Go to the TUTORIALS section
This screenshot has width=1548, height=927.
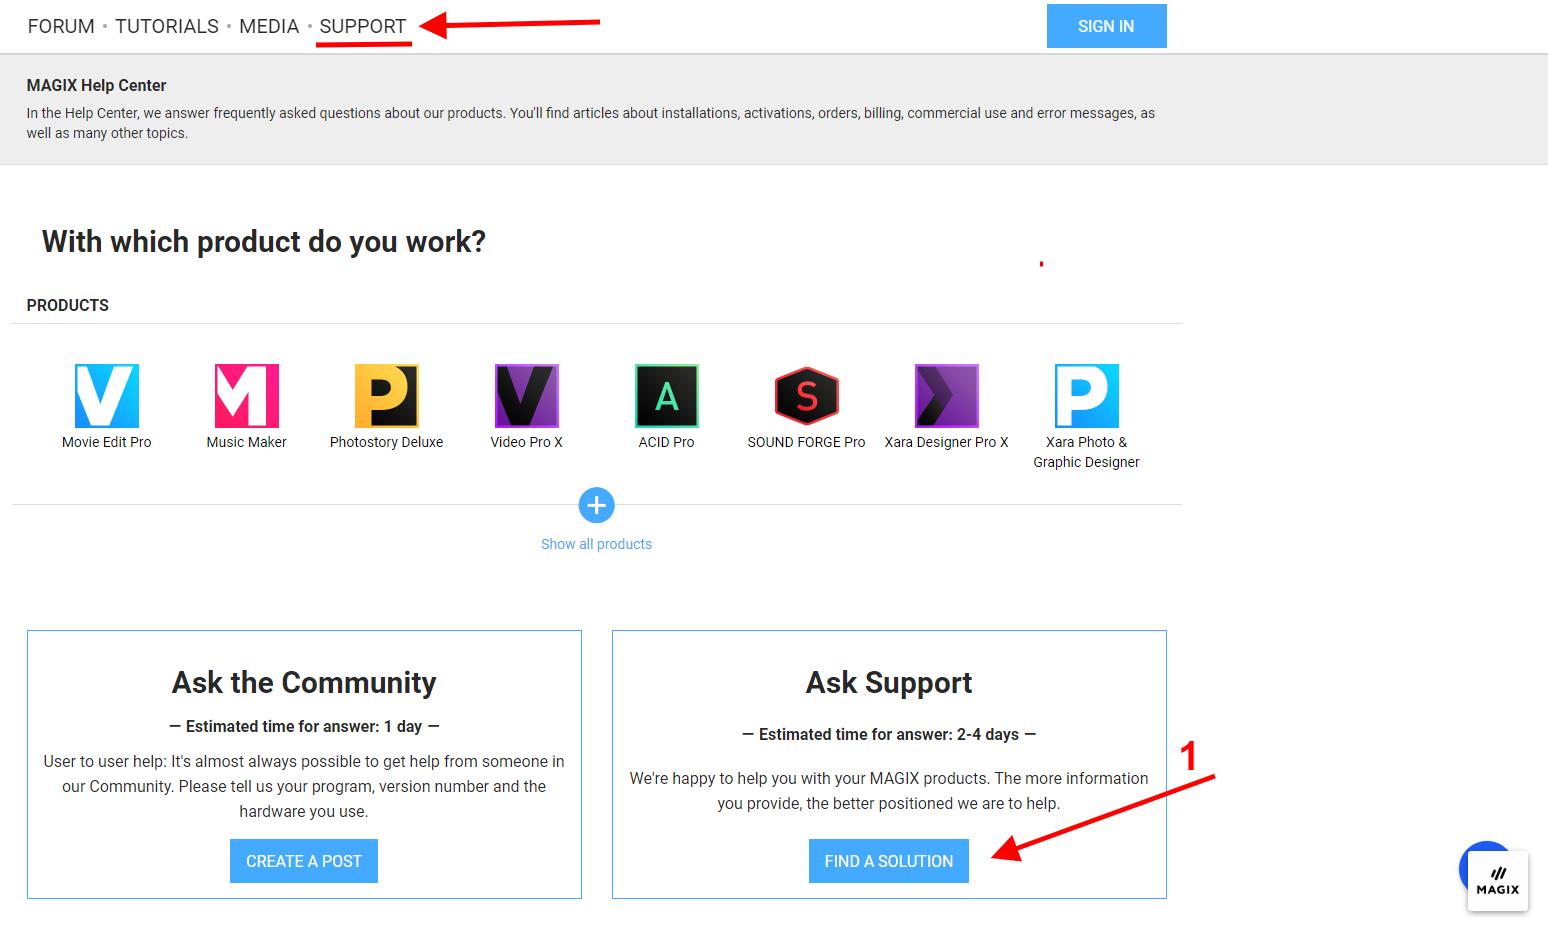(x=167, y=26)
